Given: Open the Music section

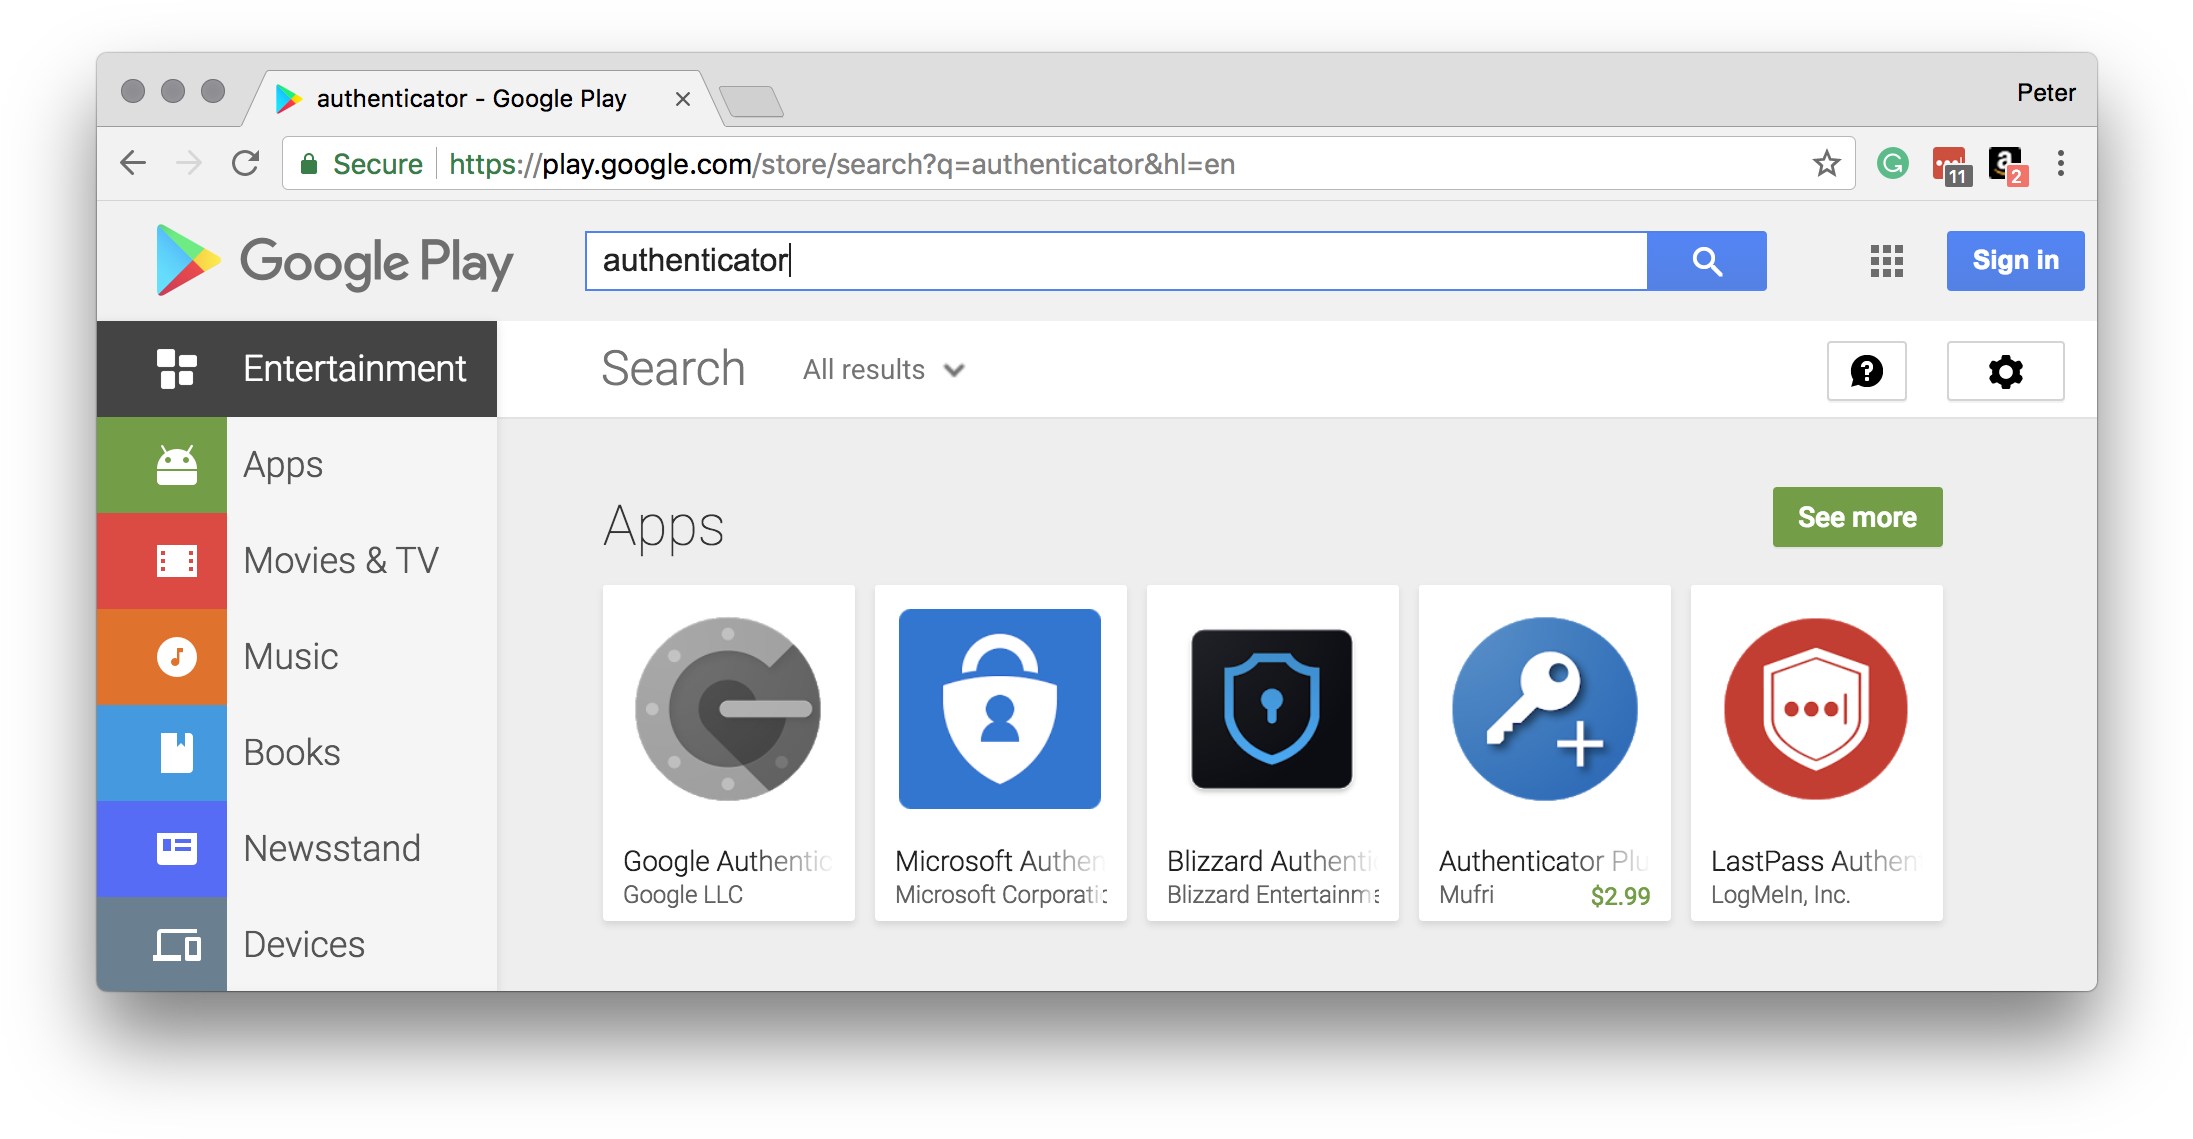Looking at the screenshot, I should [290, 656].
